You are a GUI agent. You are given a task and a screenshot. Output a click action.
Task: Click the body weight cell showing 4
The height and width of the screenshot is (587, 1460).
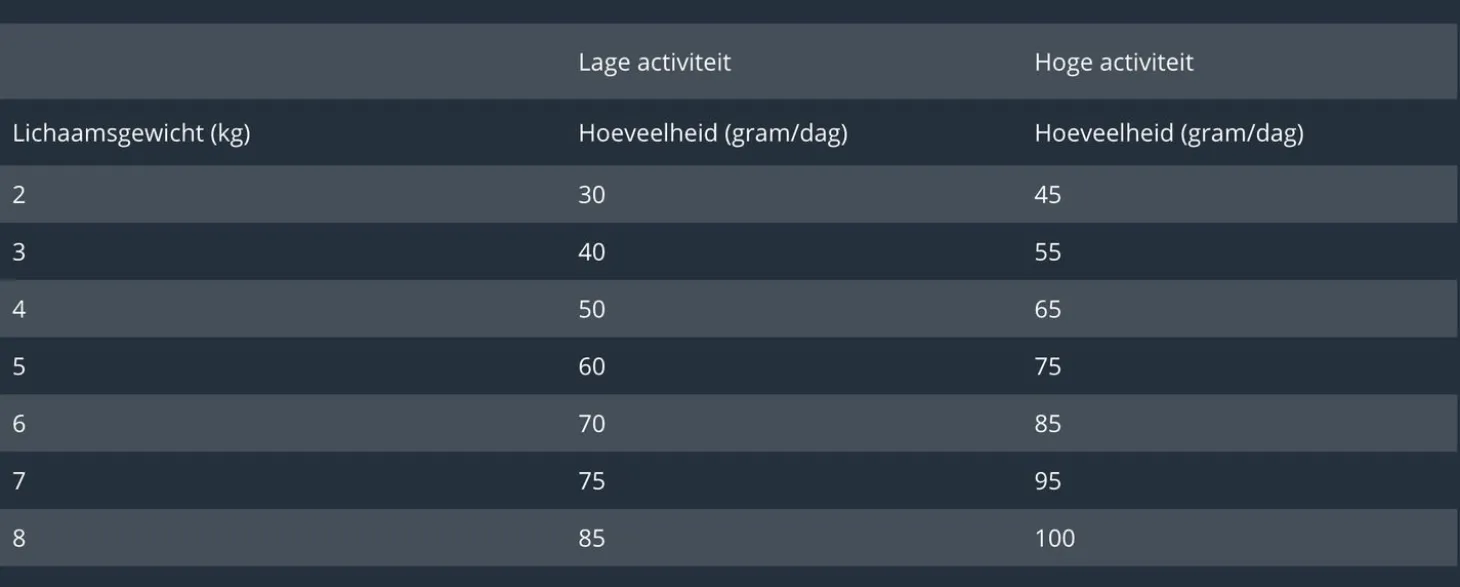pyautogui.click(x=19, y=309)
